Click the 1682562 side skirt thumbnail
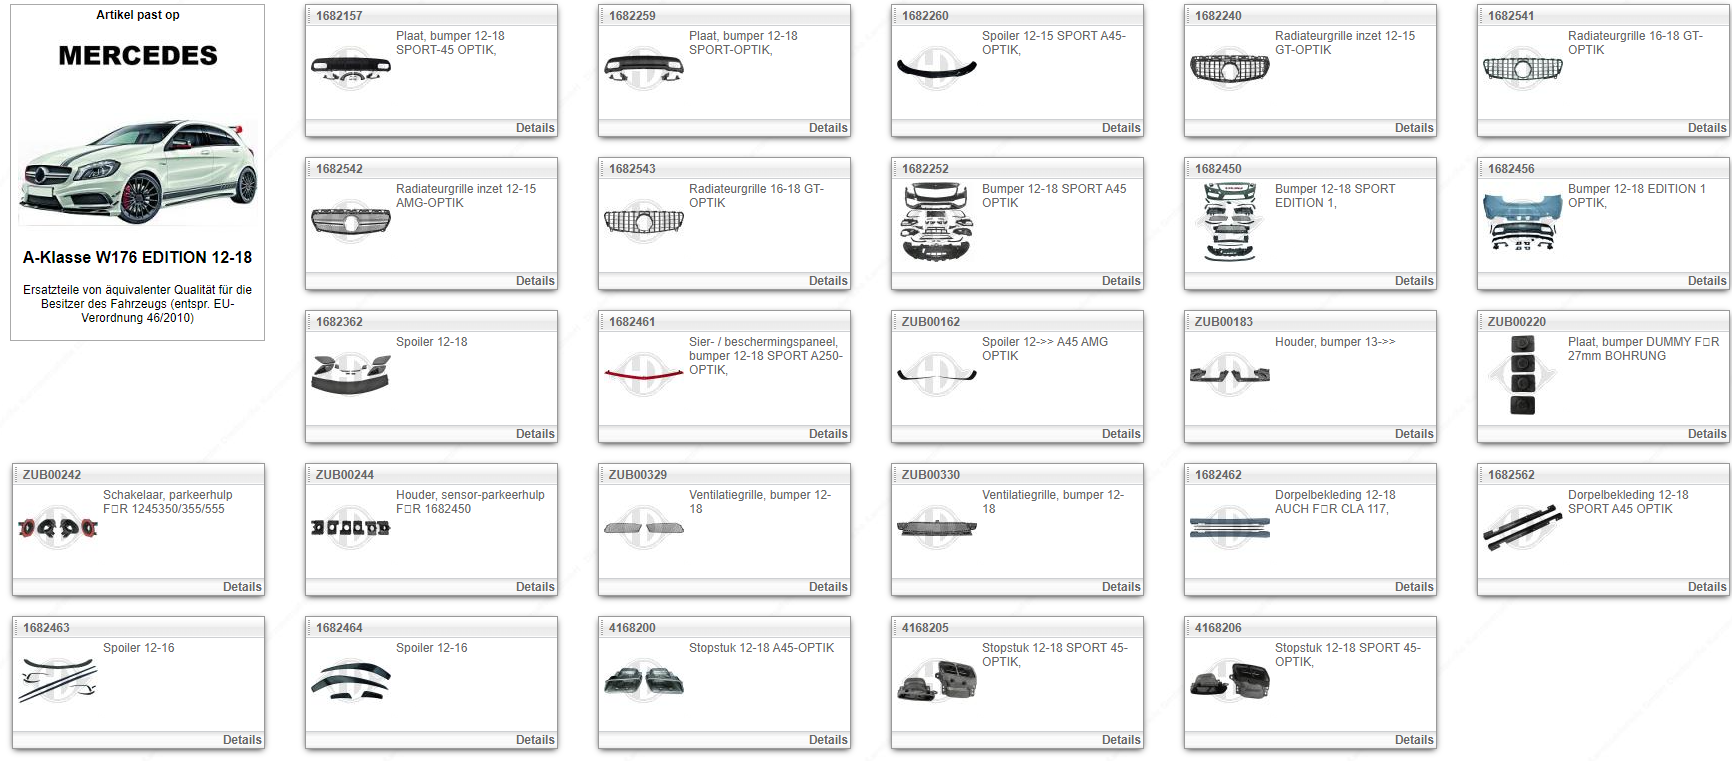 [1523, 528]
